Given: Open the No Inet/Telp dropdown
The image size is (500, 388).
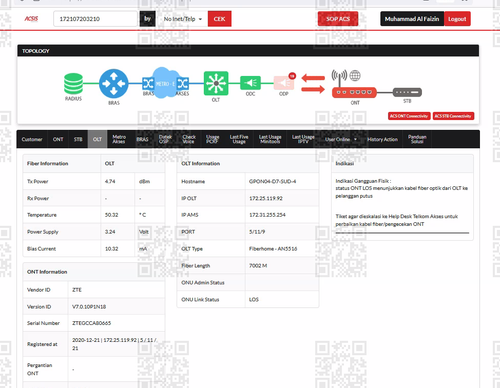Looking at the screenshot, I should point(183,19).
